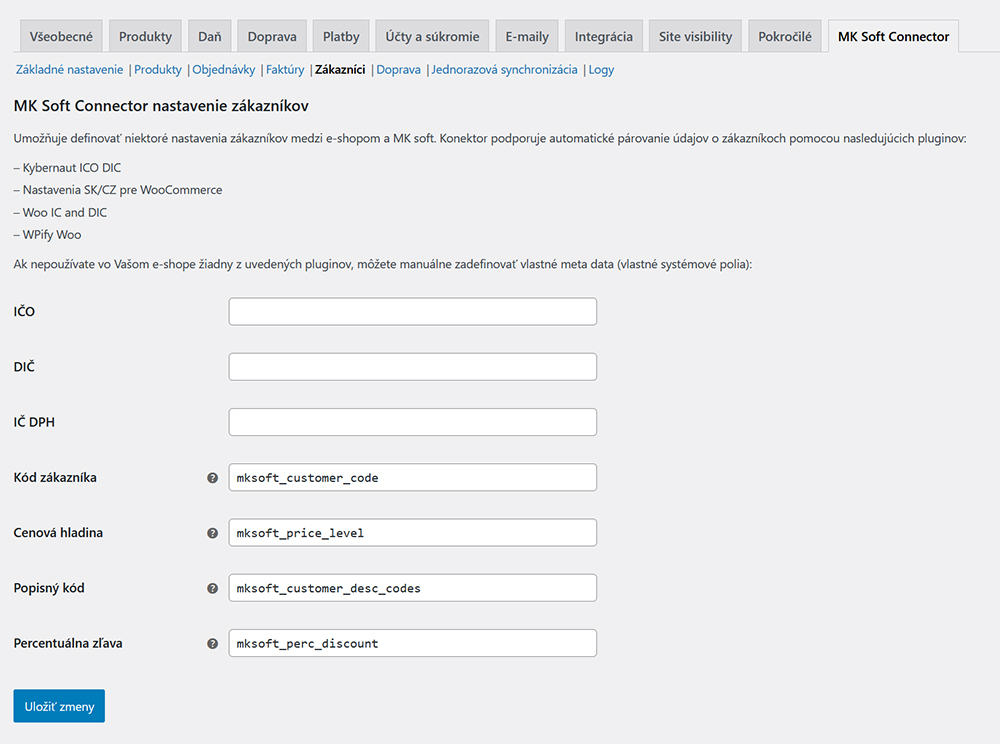
Task: Open Jednorazová synchronizácia link
Action: click(x=504, y=71)
